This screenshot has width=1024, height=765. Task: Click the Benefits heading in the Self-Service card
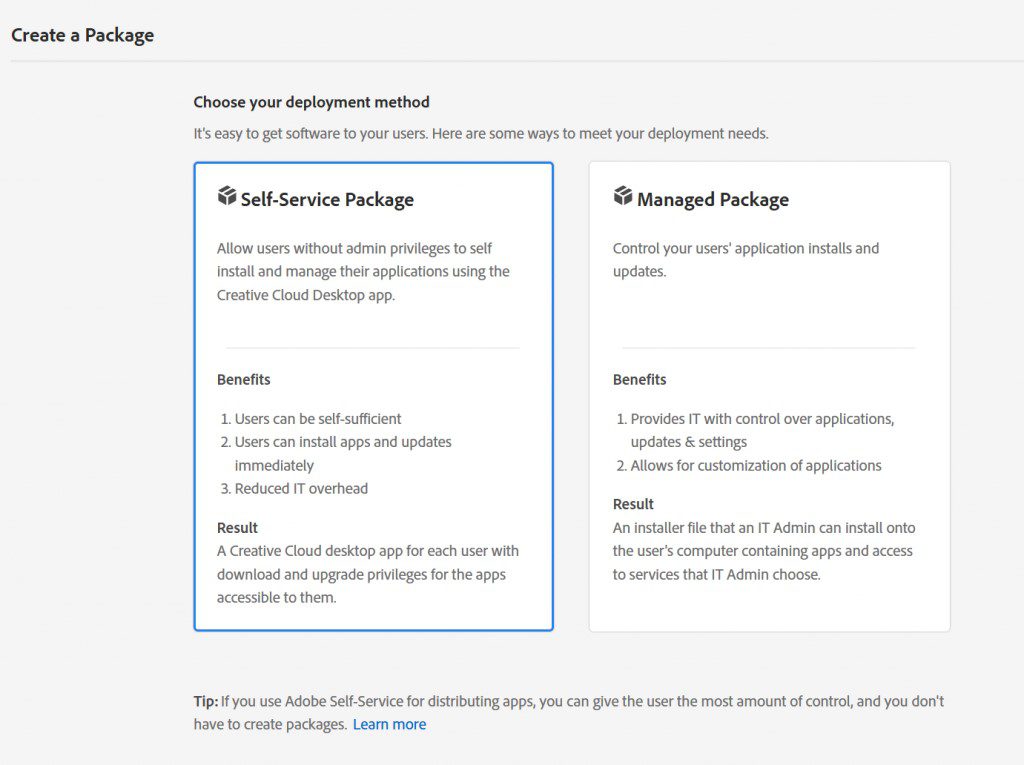click(244, 379)
